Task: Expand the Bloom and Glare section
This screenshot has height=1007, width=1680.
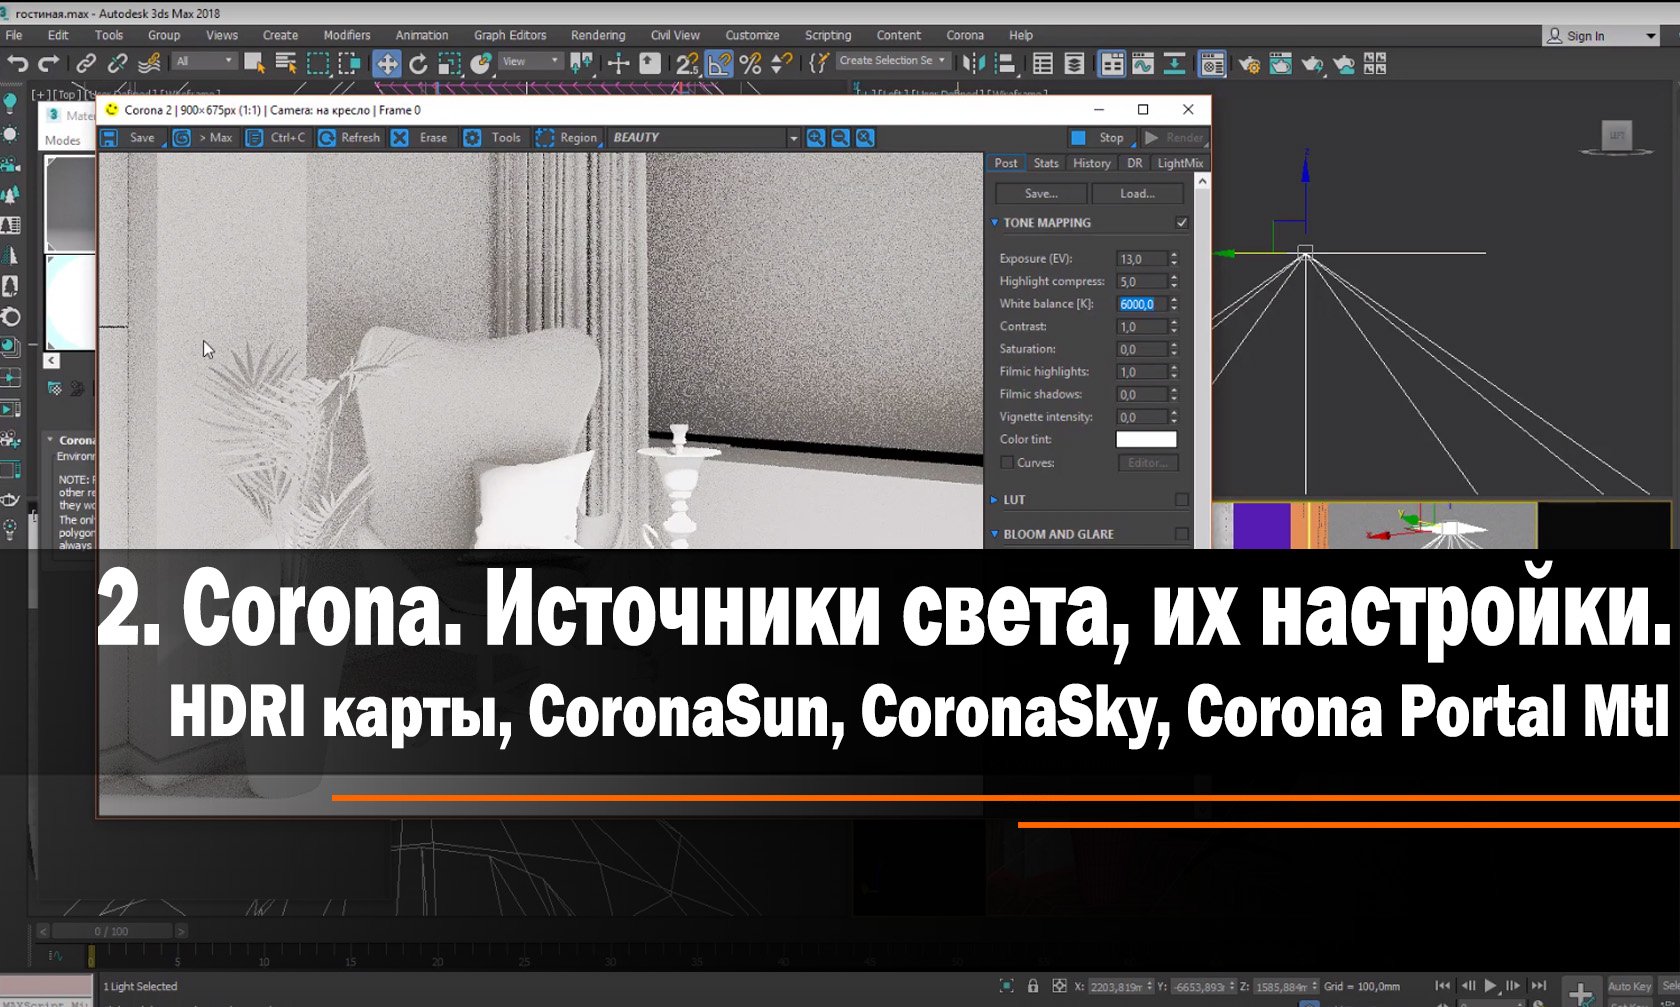Action: pyautogui.click(x=994, y=533)
